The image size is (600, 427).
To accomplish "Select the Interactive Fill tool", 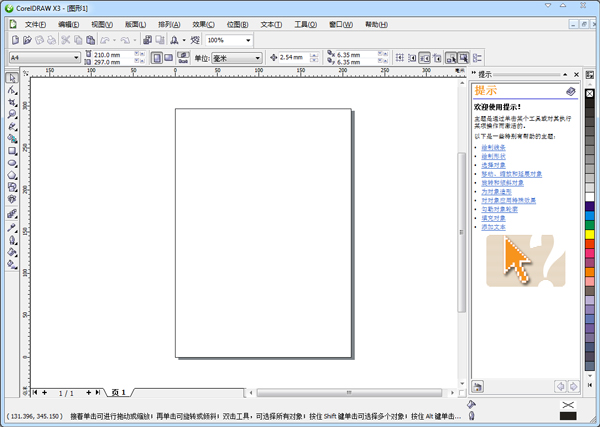I will [x=12, y=264].
